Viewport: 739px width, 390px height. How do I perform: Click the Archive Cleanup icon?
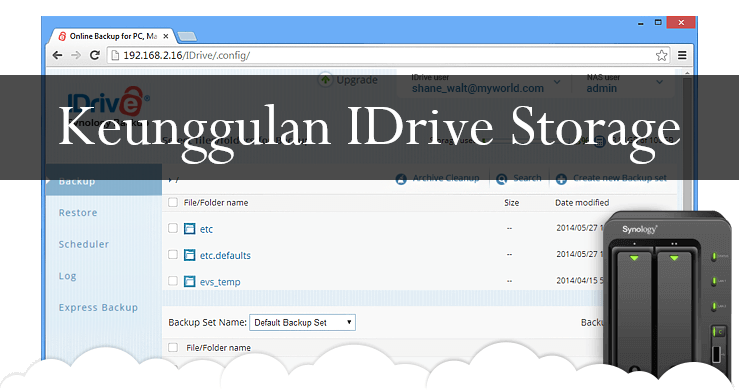[401, 179]
